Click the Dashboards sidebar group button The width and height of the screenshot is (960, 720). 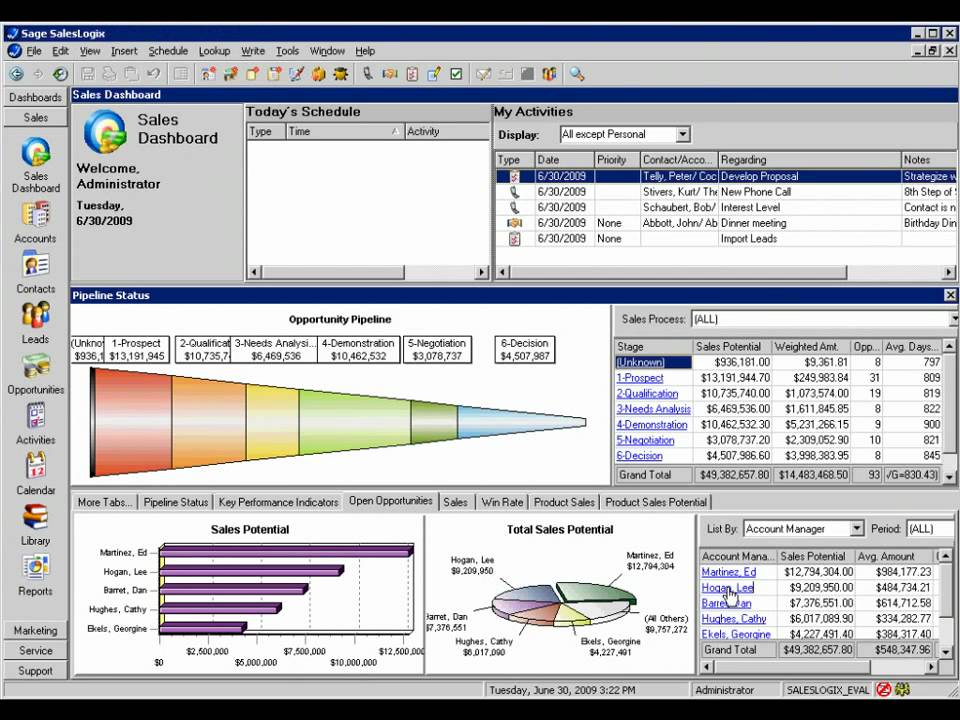click(x=36, y=97)
